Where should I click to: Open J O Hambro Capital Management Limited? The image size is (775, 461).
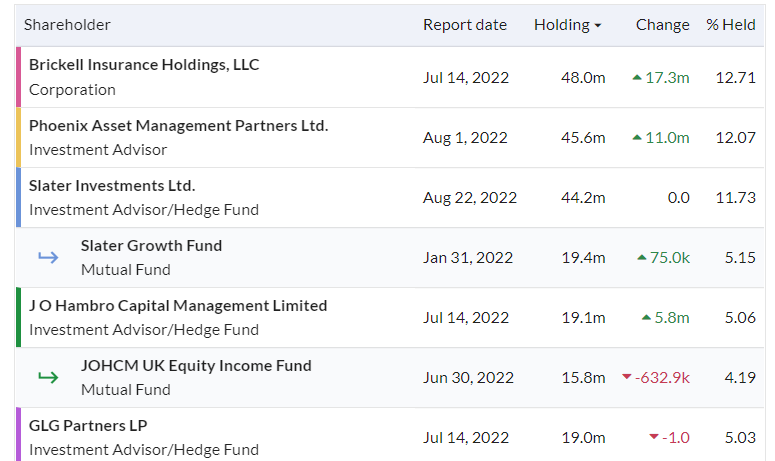pos(178,306)
